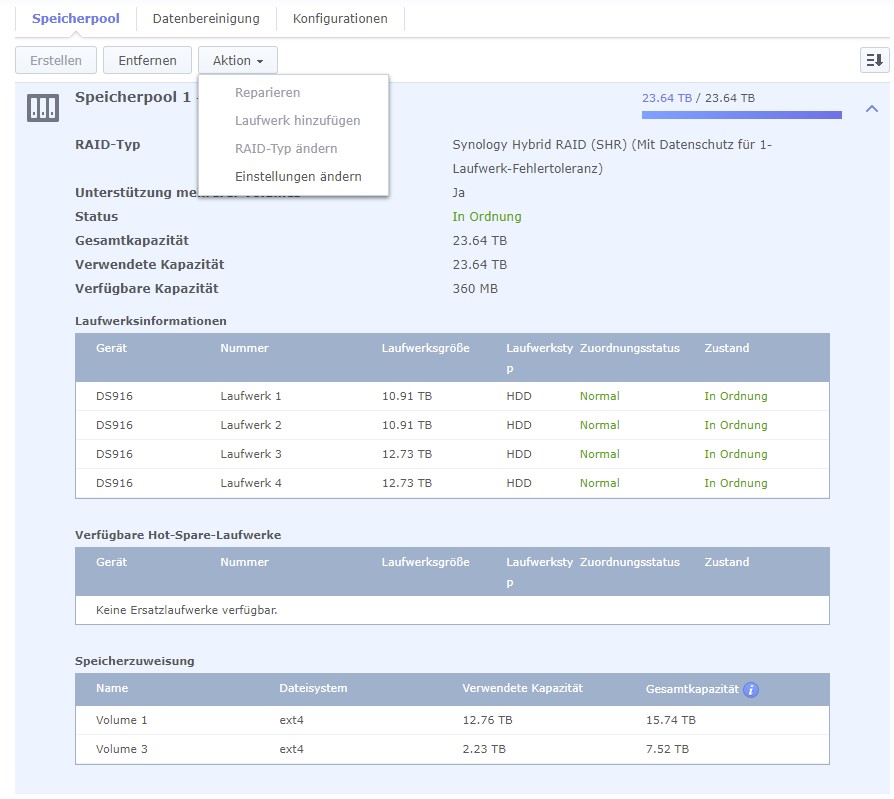Viewport: 894px width, 799px height.
Task: Select the Laufwerk 4 table row
Action: tap(452, 483)
